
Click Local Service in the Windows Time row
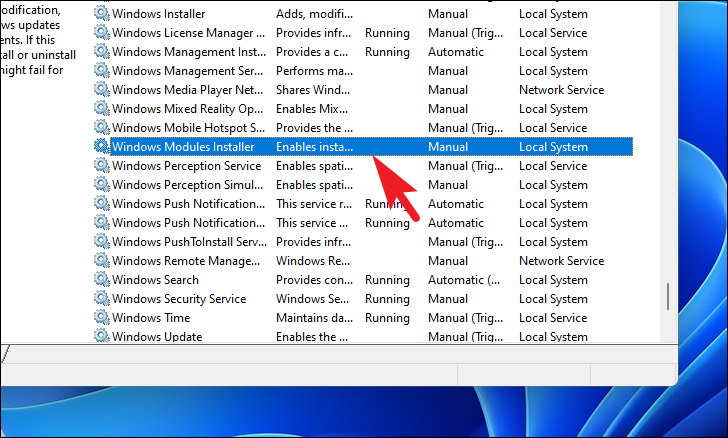(x=553, y=318)
